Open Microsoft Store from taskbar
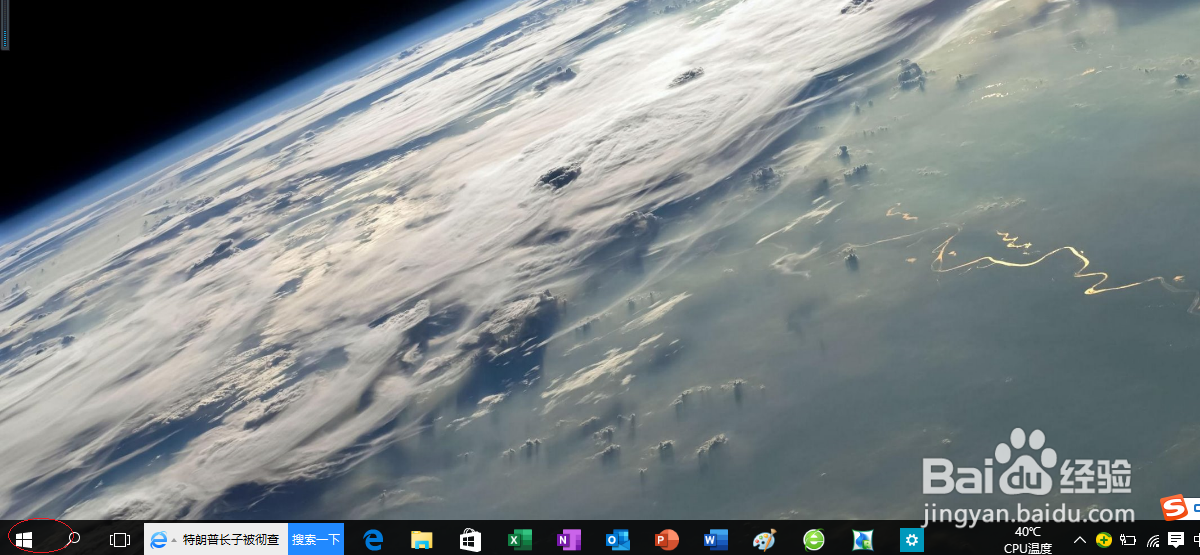 [x=470, y=540]
